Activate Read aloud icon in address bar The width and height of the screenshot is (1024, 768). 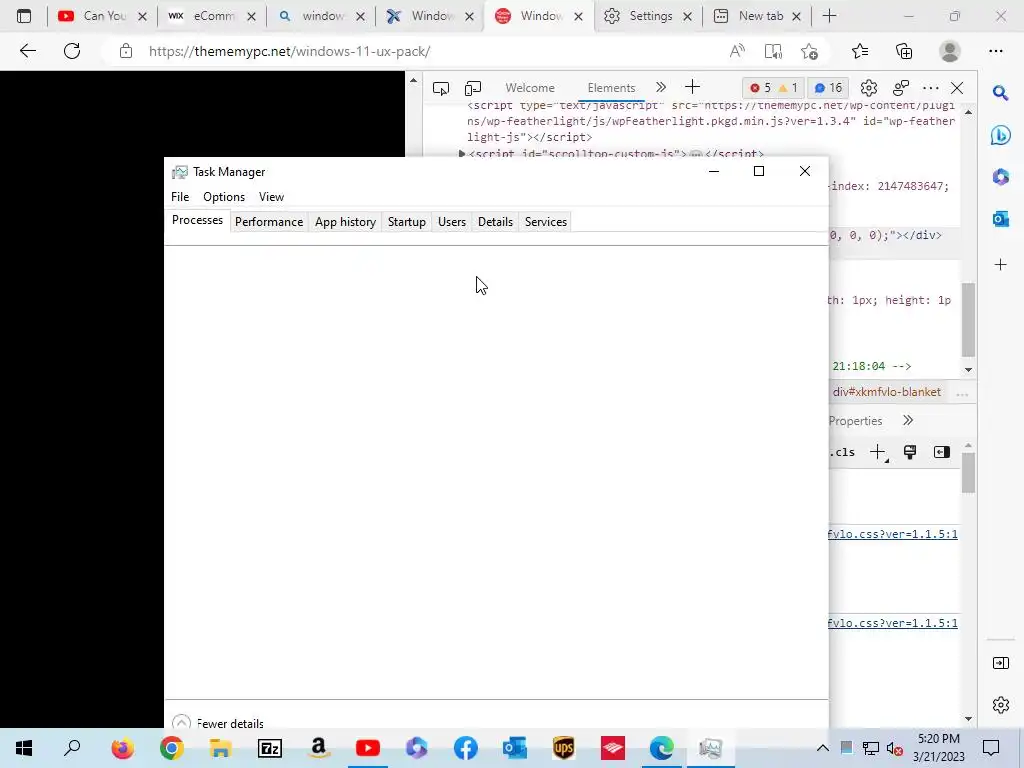737,51
